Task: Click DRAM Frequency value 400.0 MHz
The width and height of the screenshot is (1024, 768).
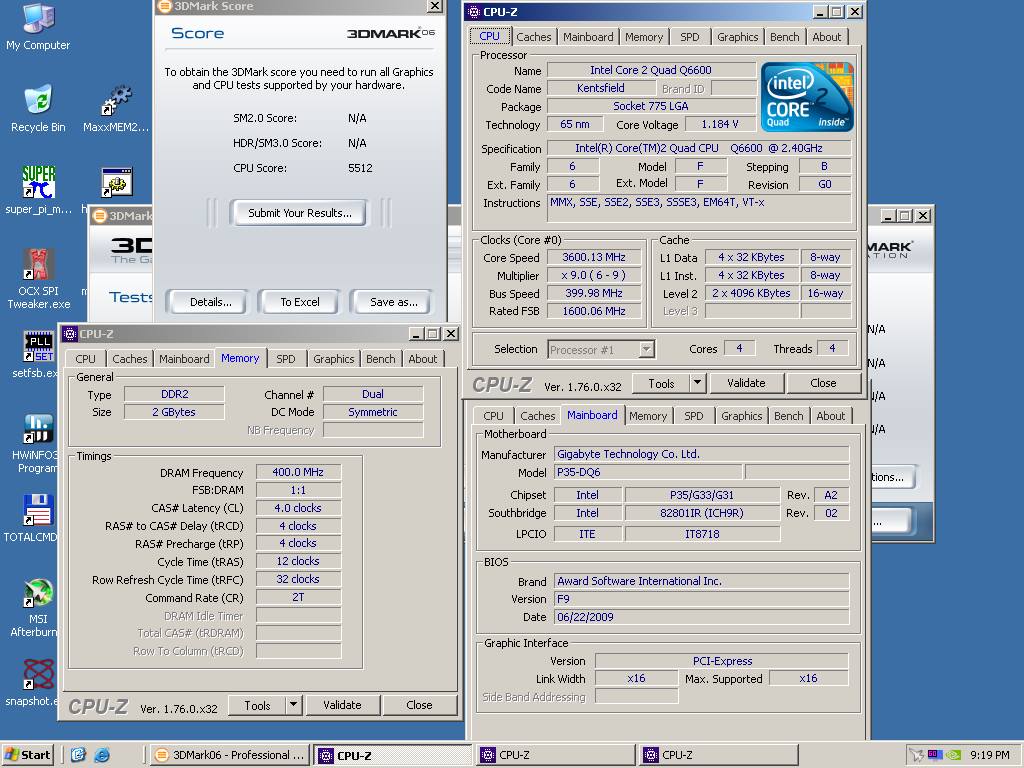Action: coord(298,472)
